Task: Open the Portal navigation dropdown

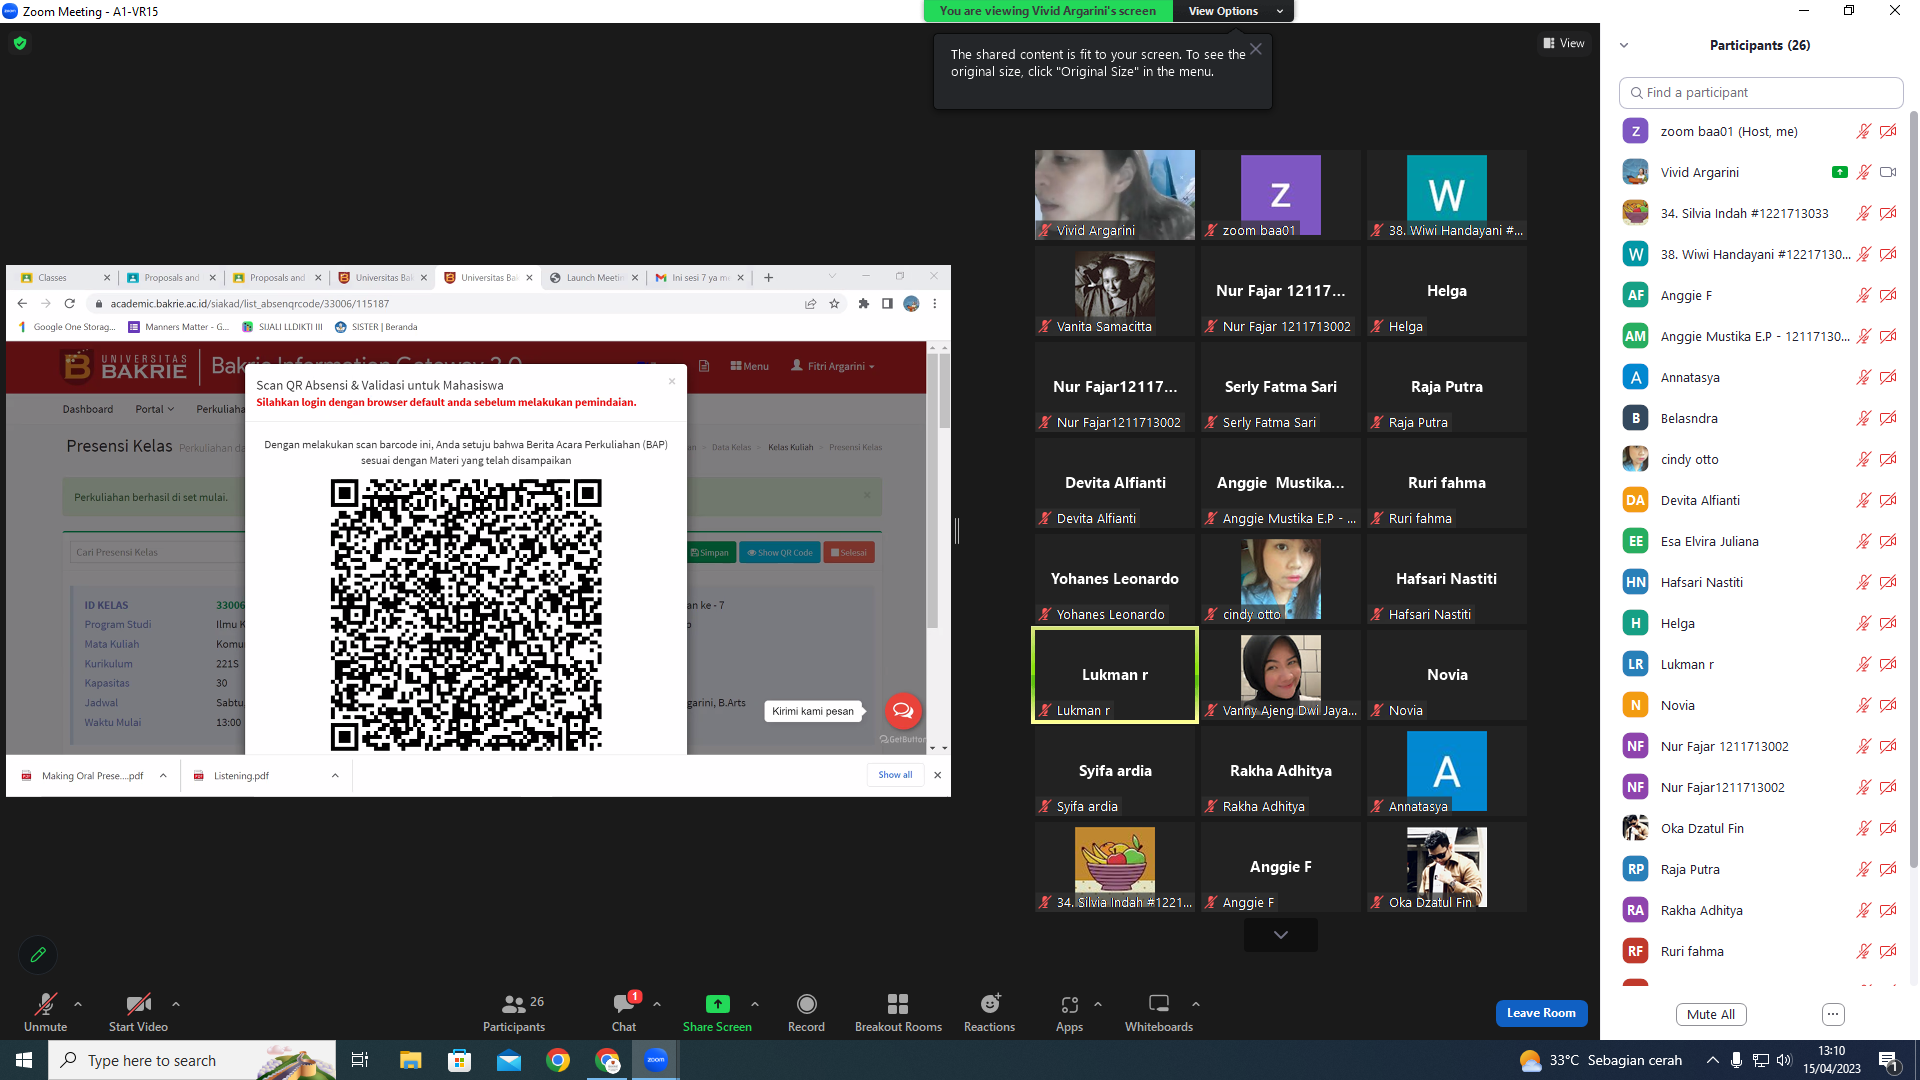Action: tap(155, 409)
